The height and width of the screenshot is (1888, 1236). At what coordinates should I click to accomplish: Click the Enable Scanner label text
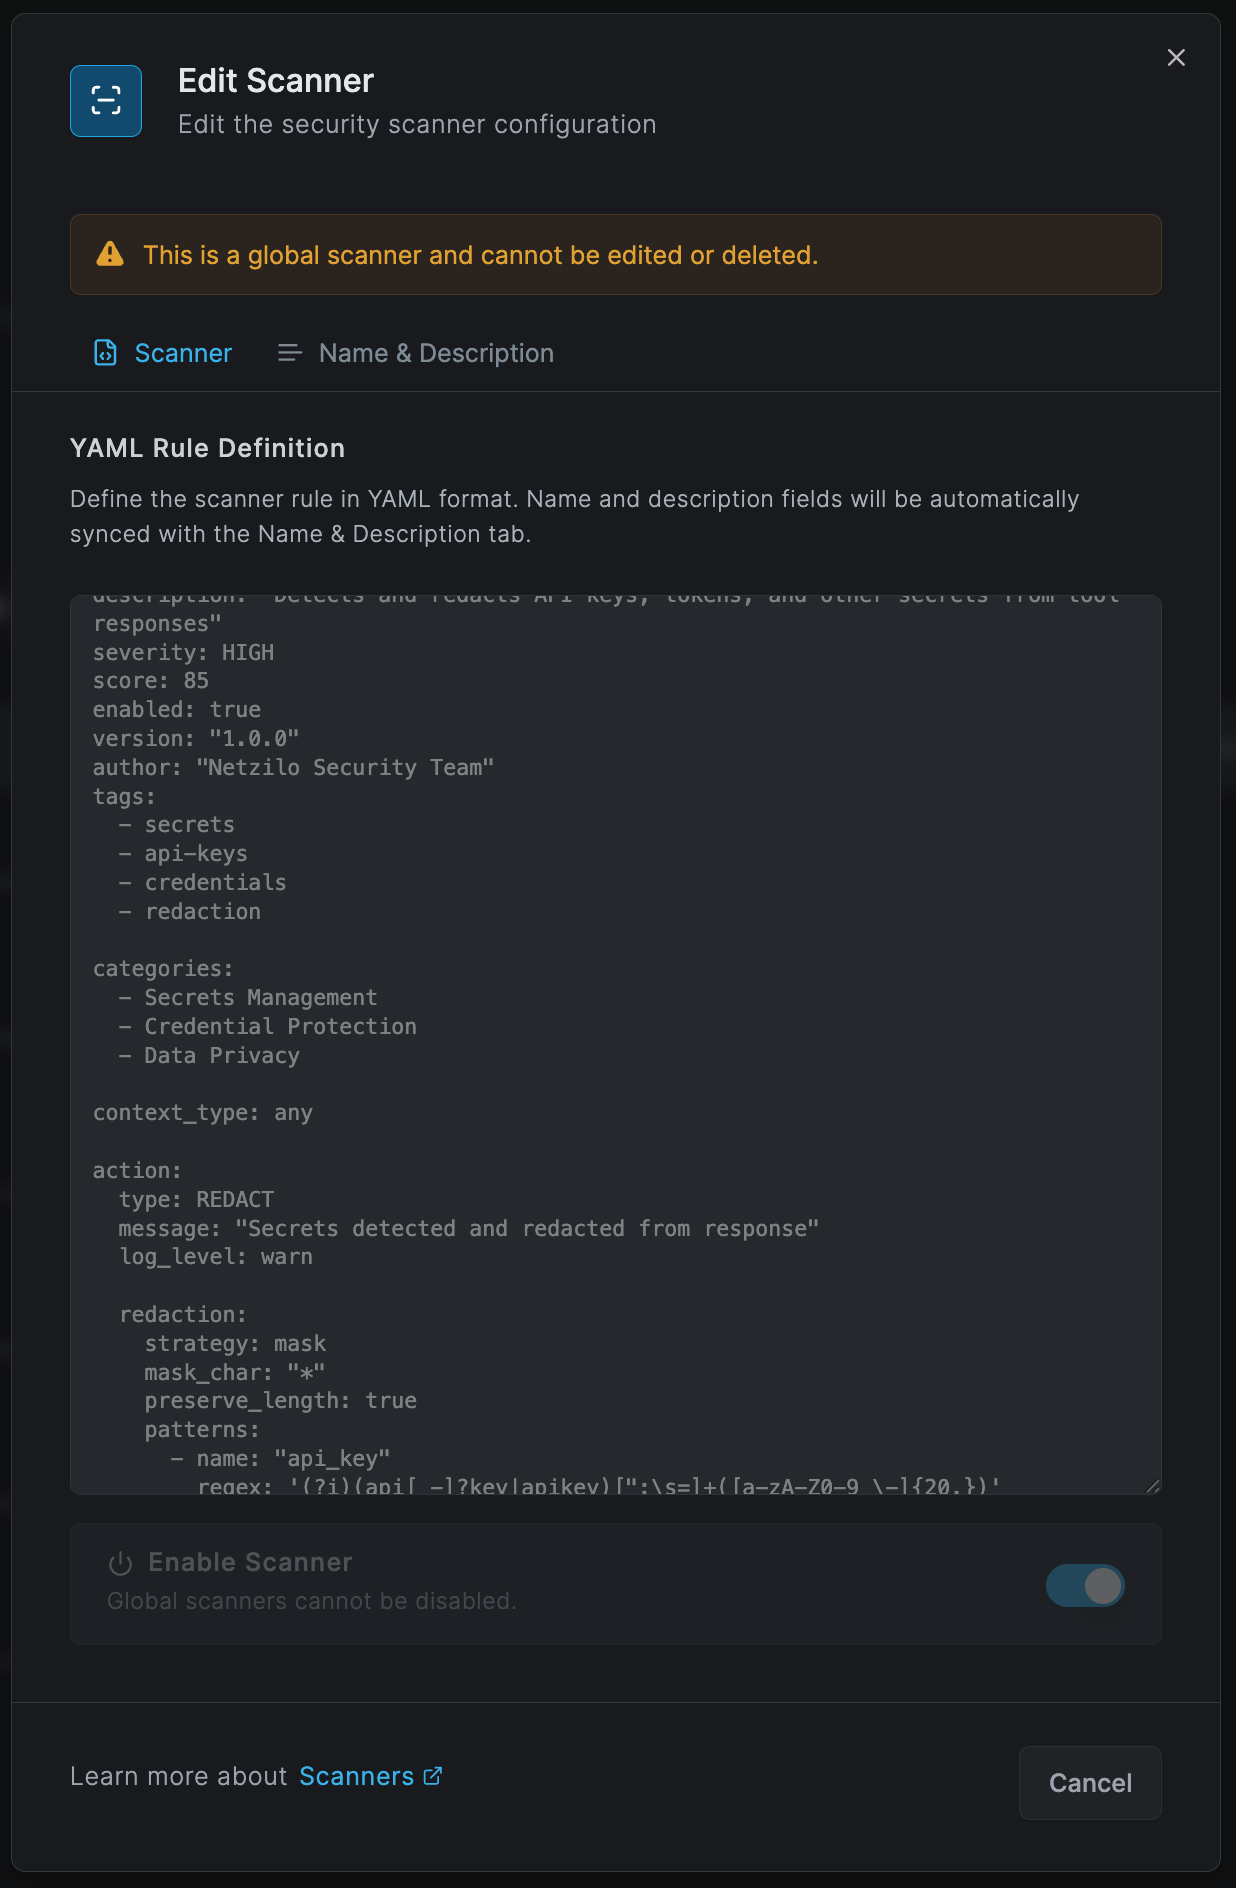point(249,1561)
